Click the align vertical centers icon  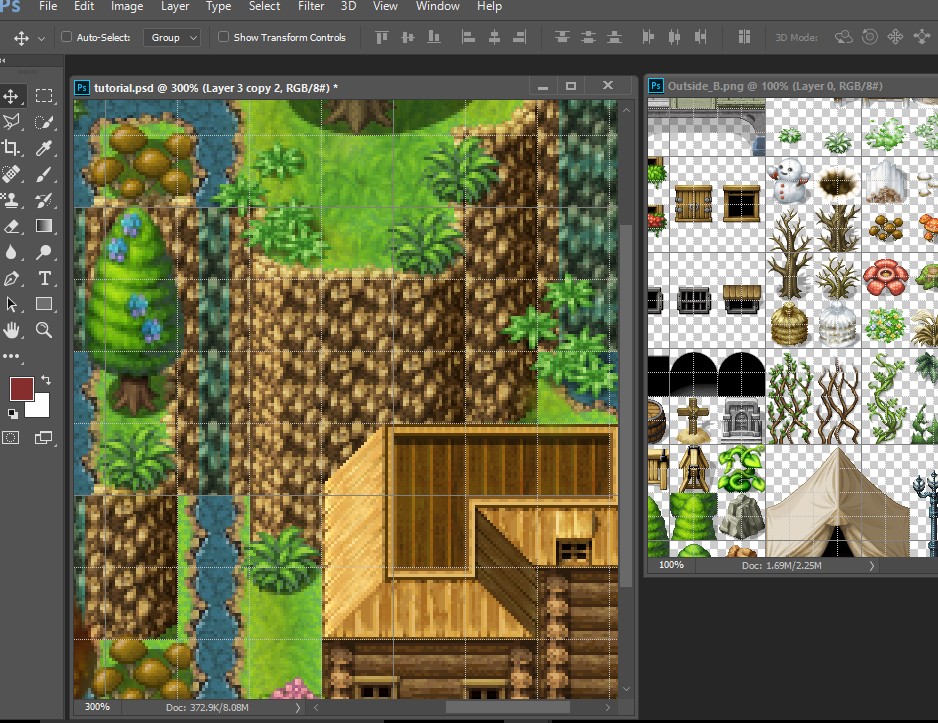pos(408,37)
